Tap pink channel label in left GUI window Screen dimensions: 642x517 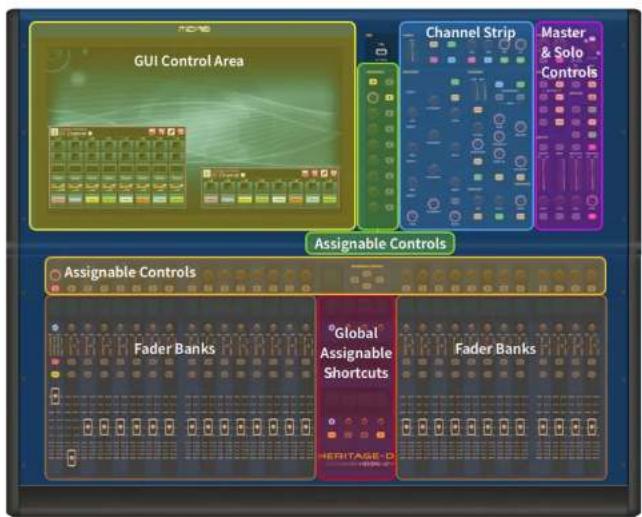pyautogui.click(x=58, y=199)
